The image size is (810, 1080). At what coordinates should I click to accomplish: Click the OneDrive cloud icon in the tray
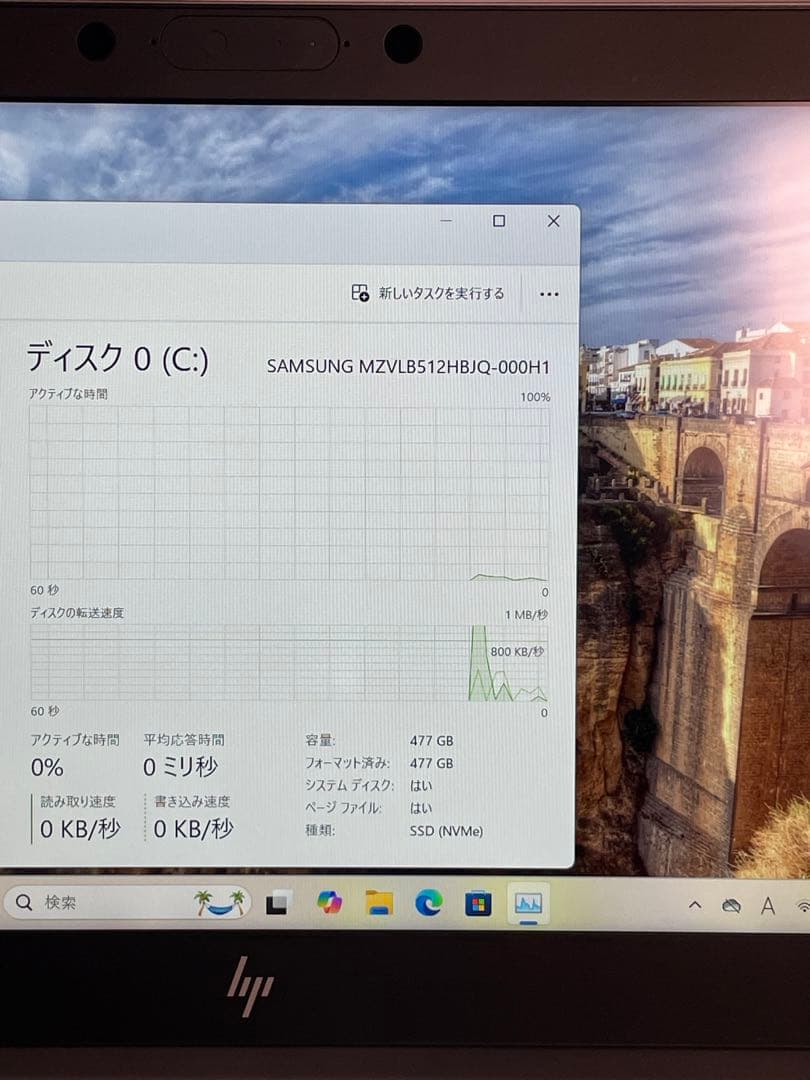[731, 905]
